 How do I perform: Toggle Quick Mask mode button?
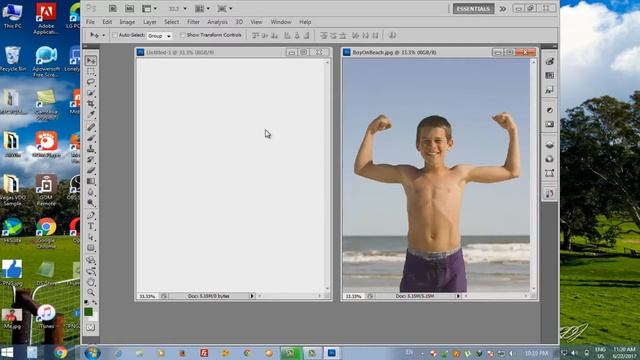(91, 327)
